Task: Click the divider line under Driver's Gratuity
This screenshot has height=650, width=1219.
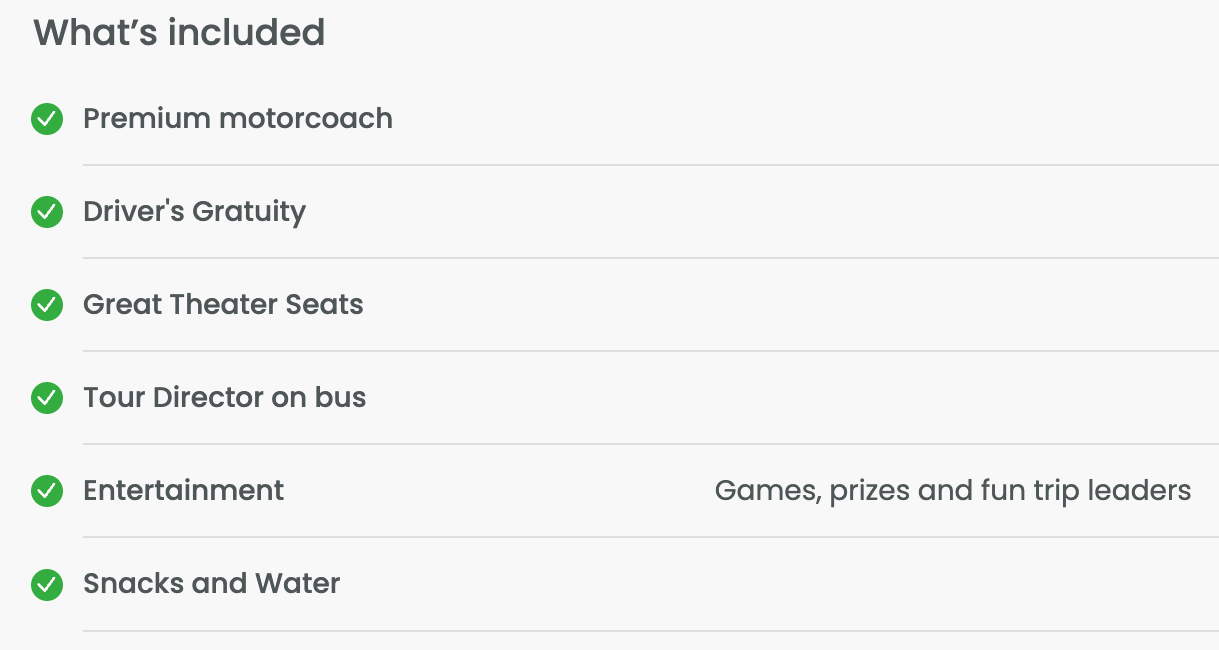Action: 650,258
